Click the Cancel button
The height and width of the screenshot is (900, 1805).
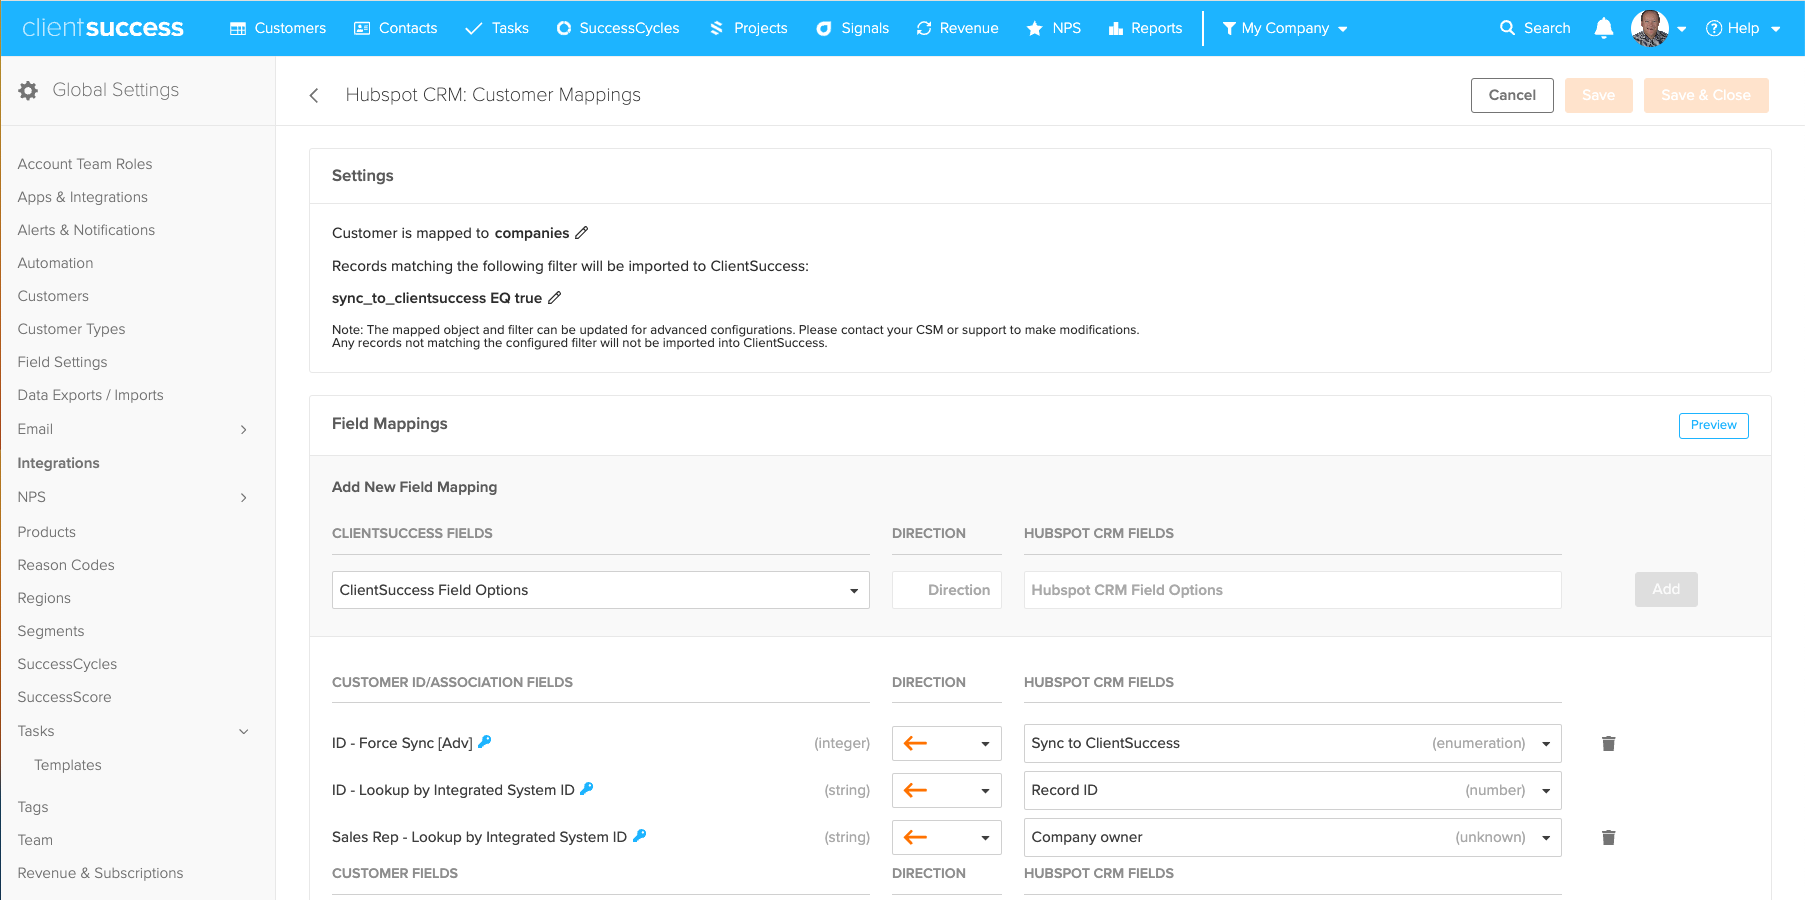[1512, 95]
